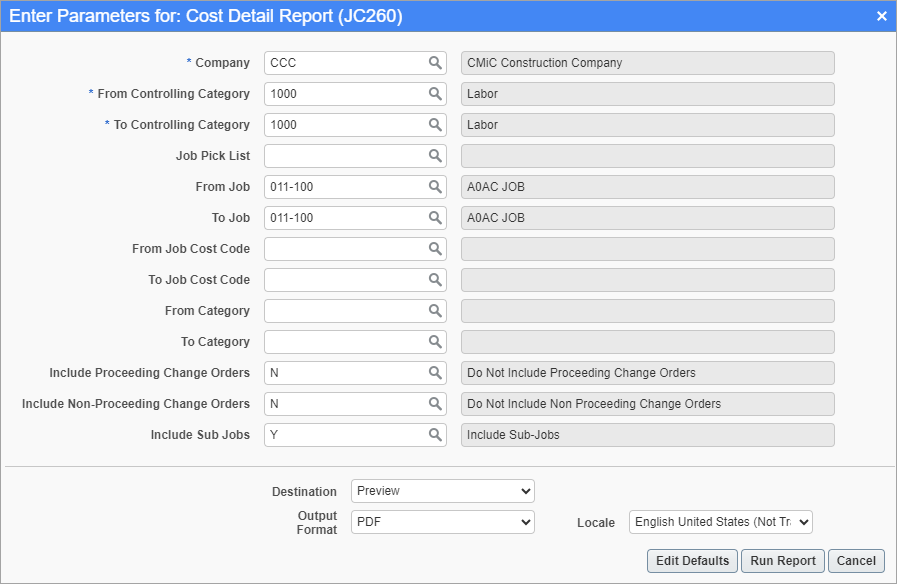Open the Output Format dropdown showing PDF
Screen dimensions: 897x584
coord(443,522)
